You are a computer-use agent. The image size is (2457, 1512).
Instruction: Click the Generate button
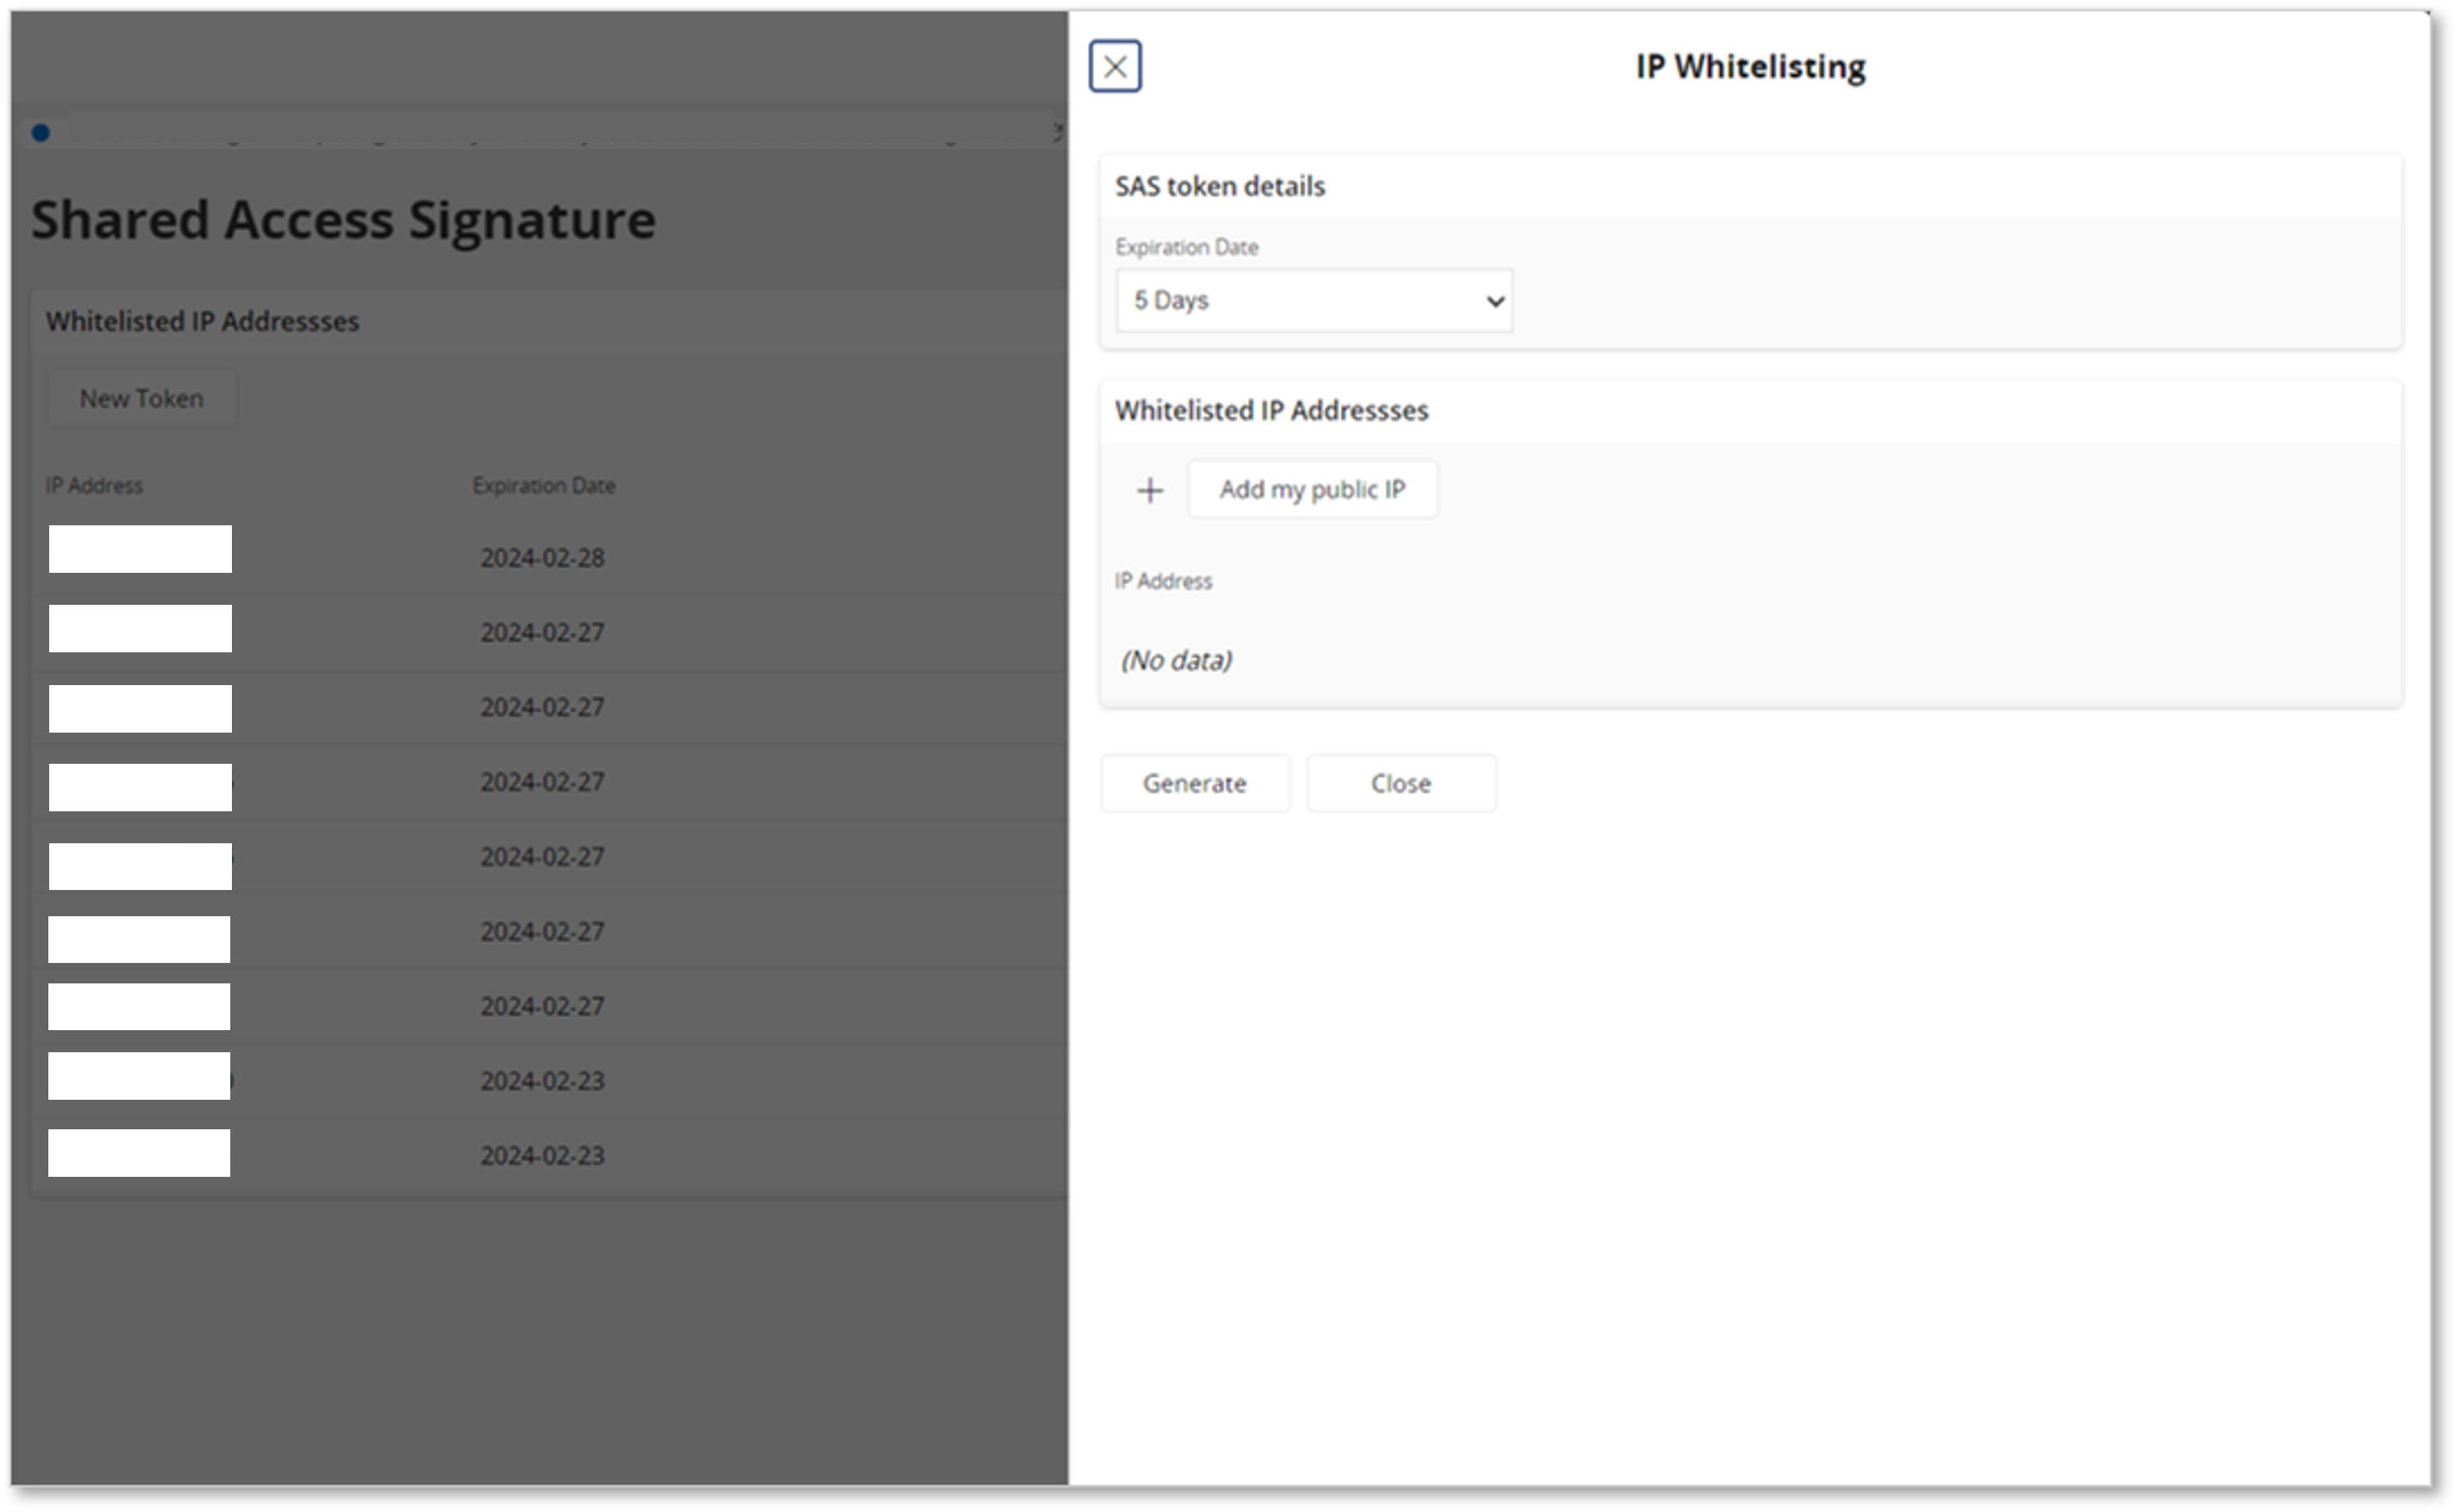(1194, 783)
